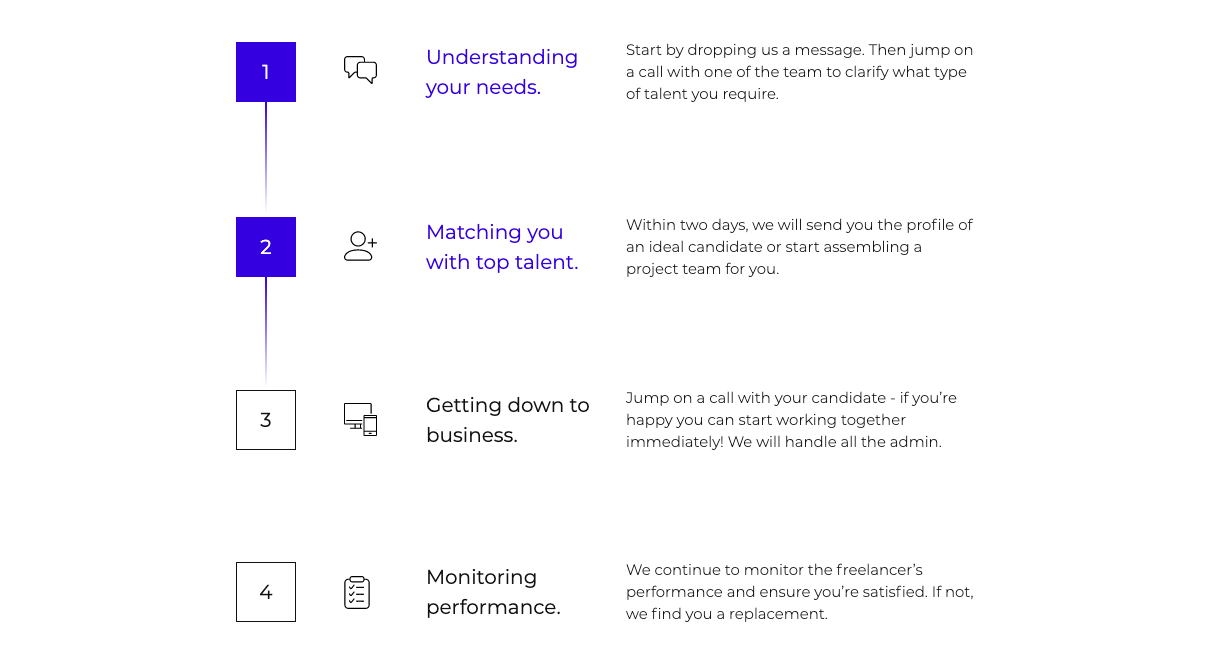
Task: Click the 'Getting down to business.' heading
Action: pyautogui.click(x=507, y=420)
